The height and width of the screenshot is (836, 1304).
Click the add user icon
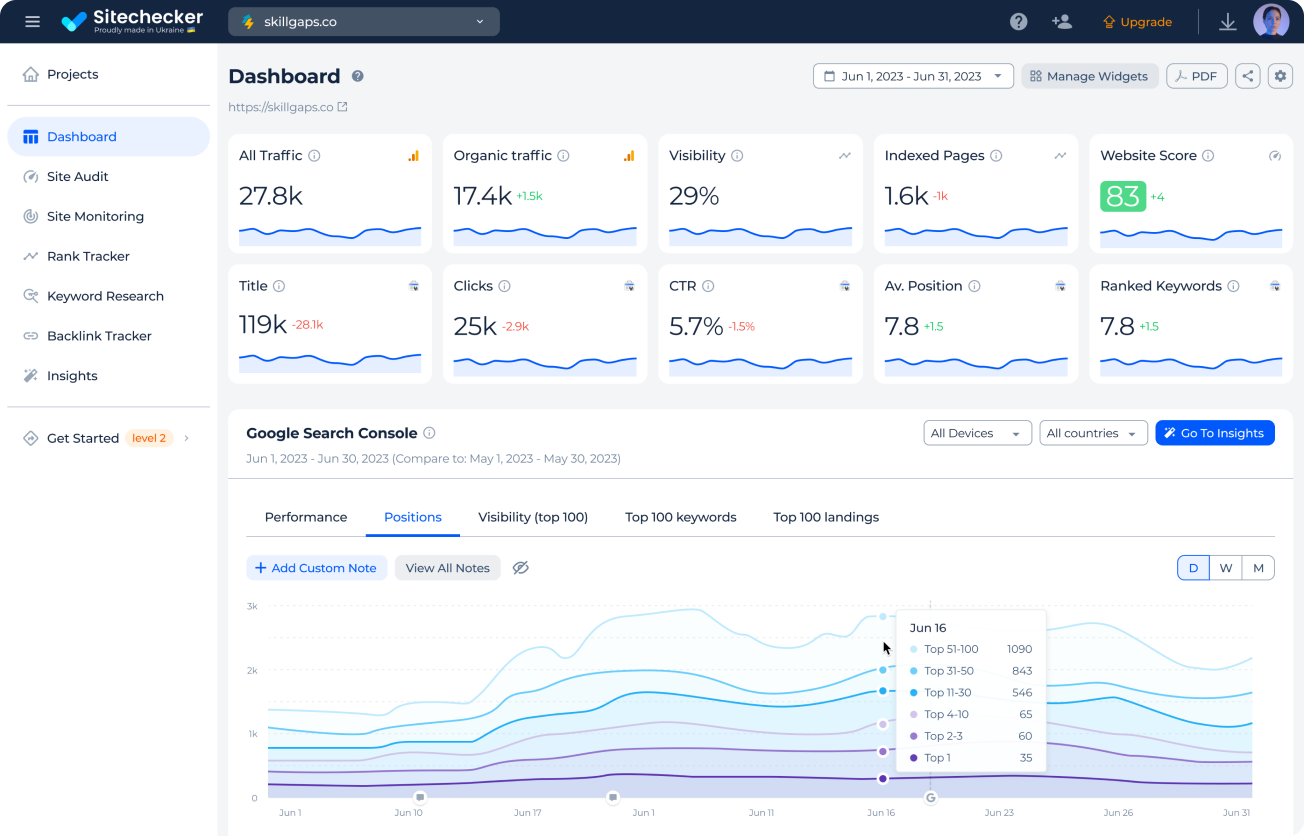coord(1061,22)
